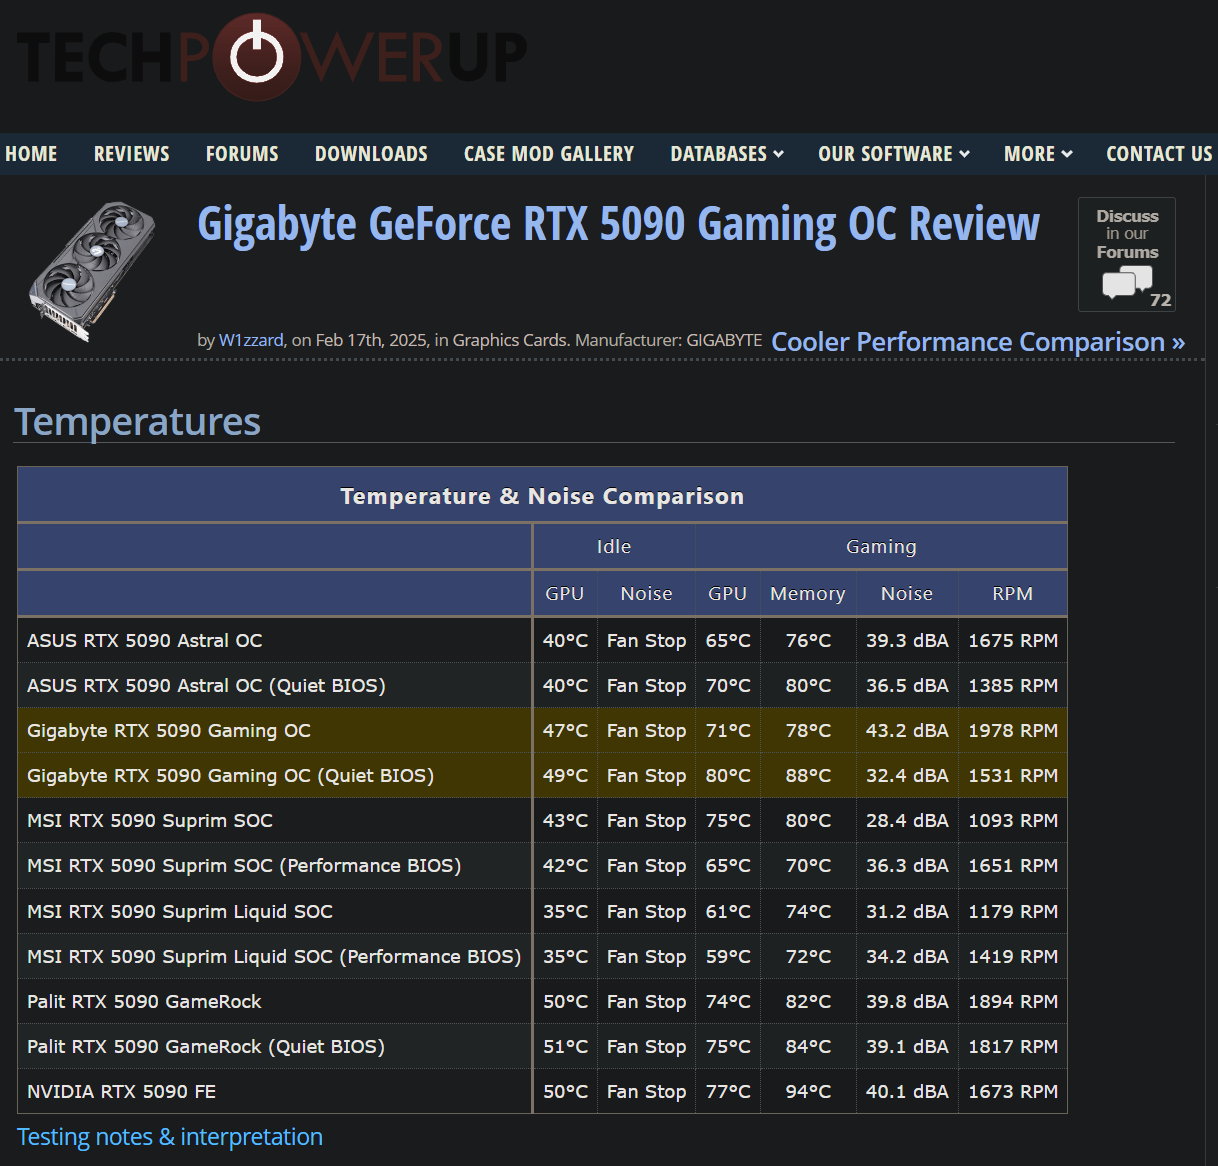This screenshot has width=1218, height=1166.
Task: Select the ASUS RTX 5090 Astral OC row
Action: [x=542, y=640]
